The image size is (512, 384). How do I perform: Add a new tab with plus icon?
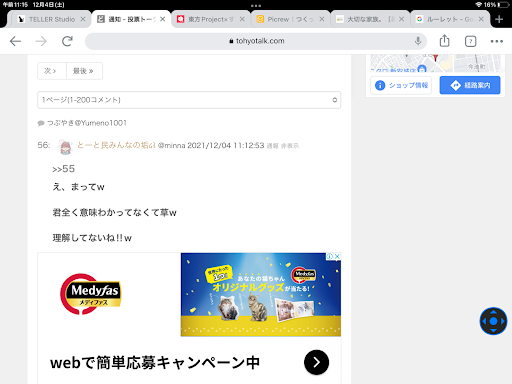click(x=499, y=19)
